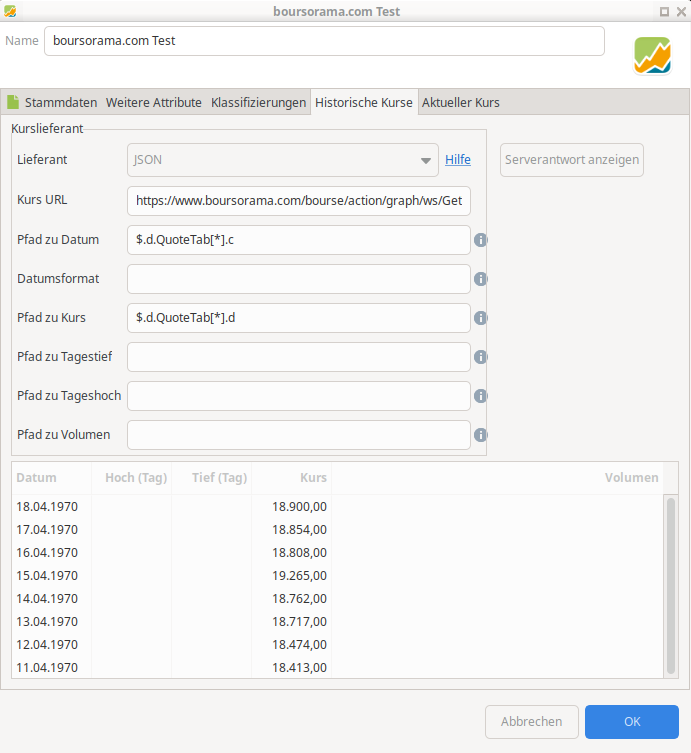Focus the Kurs URL input field
This screenshot has height=753, width=691.
point(299,201)
